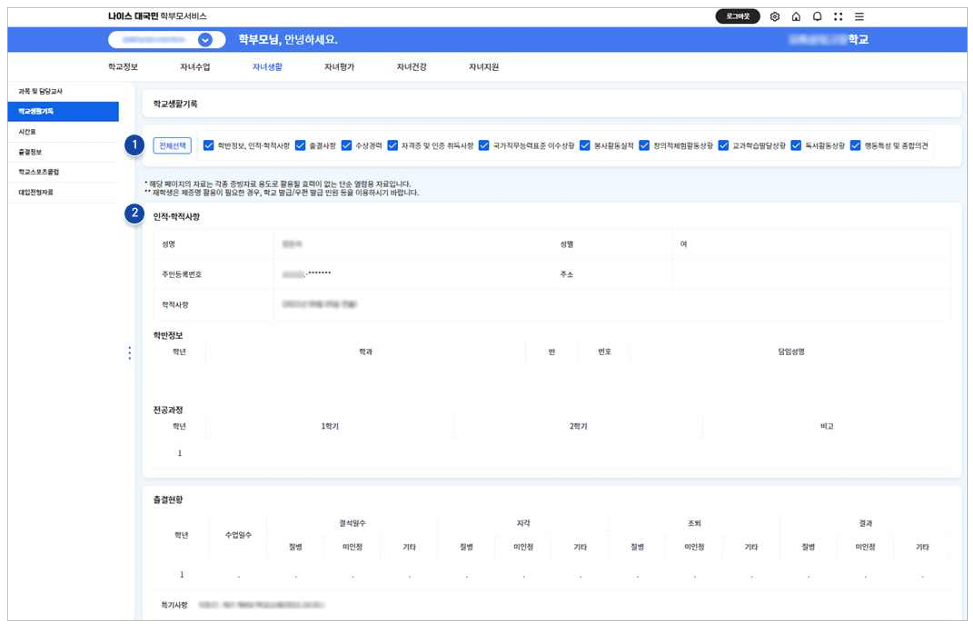The width and height of the screenshot is (973, 626).
Task: Go to home via house icon
Action: pyautogui.click(x=796, y=17)
